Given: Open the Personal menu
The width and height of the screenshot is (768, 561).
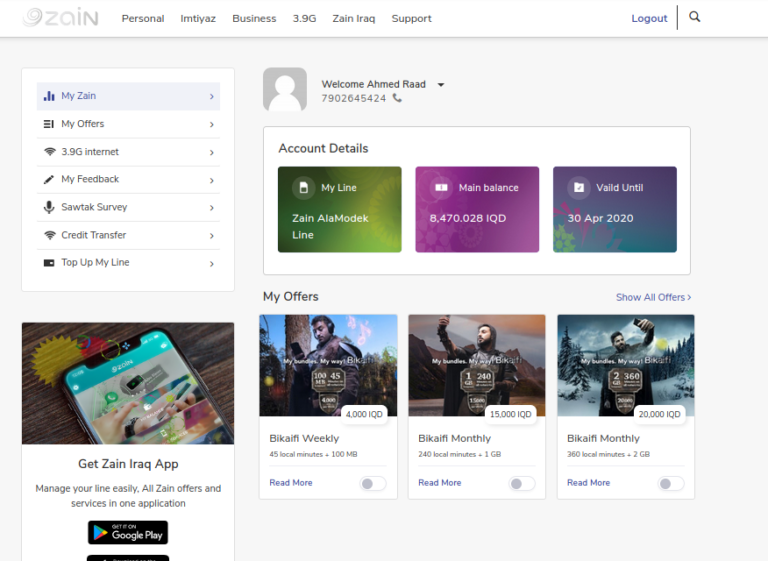Looking at the screenshot, I should [143, 19].
